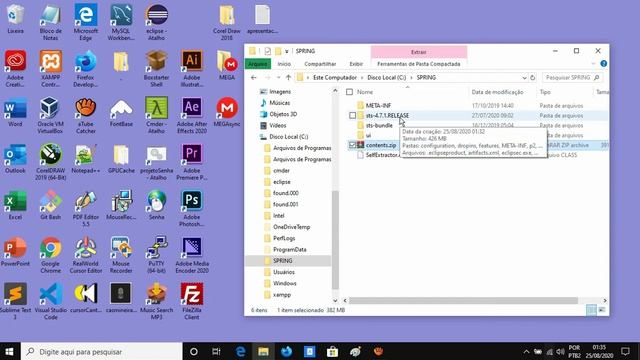Launch the Oracle VM VirtualBox shortcut
The width and height of the screenshot is (640, 360).
[x=51, y=116]
